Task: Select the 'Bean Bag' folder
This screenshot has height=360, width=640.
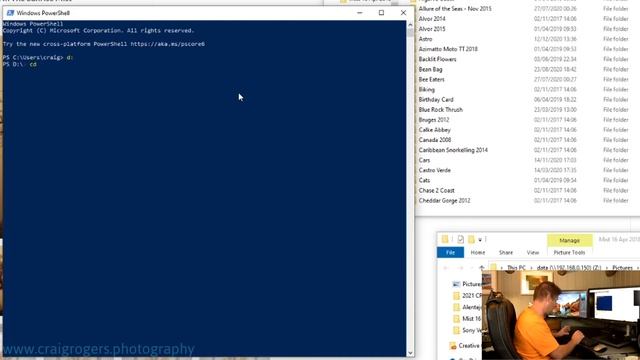Action: pyautogui.click(x=430, y=69)
